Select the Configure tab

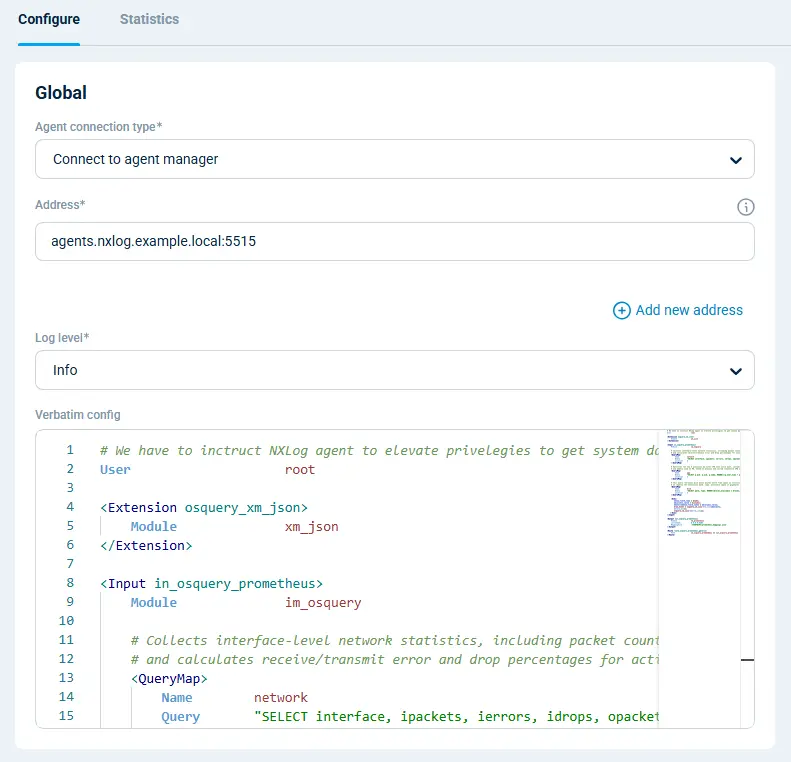coord(49,19)
